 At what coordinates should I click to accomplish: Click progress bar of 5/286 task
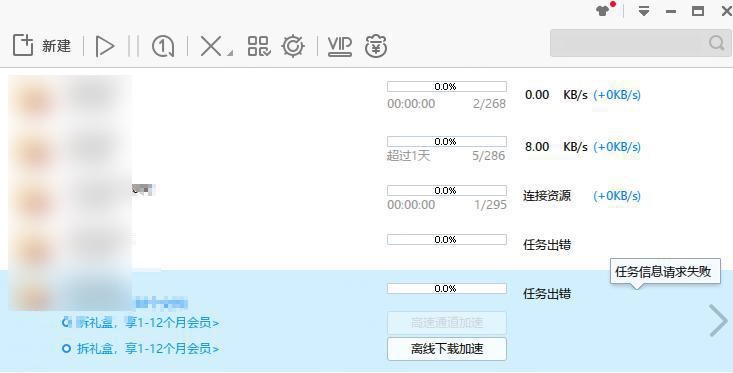click(x=446, y=142)
